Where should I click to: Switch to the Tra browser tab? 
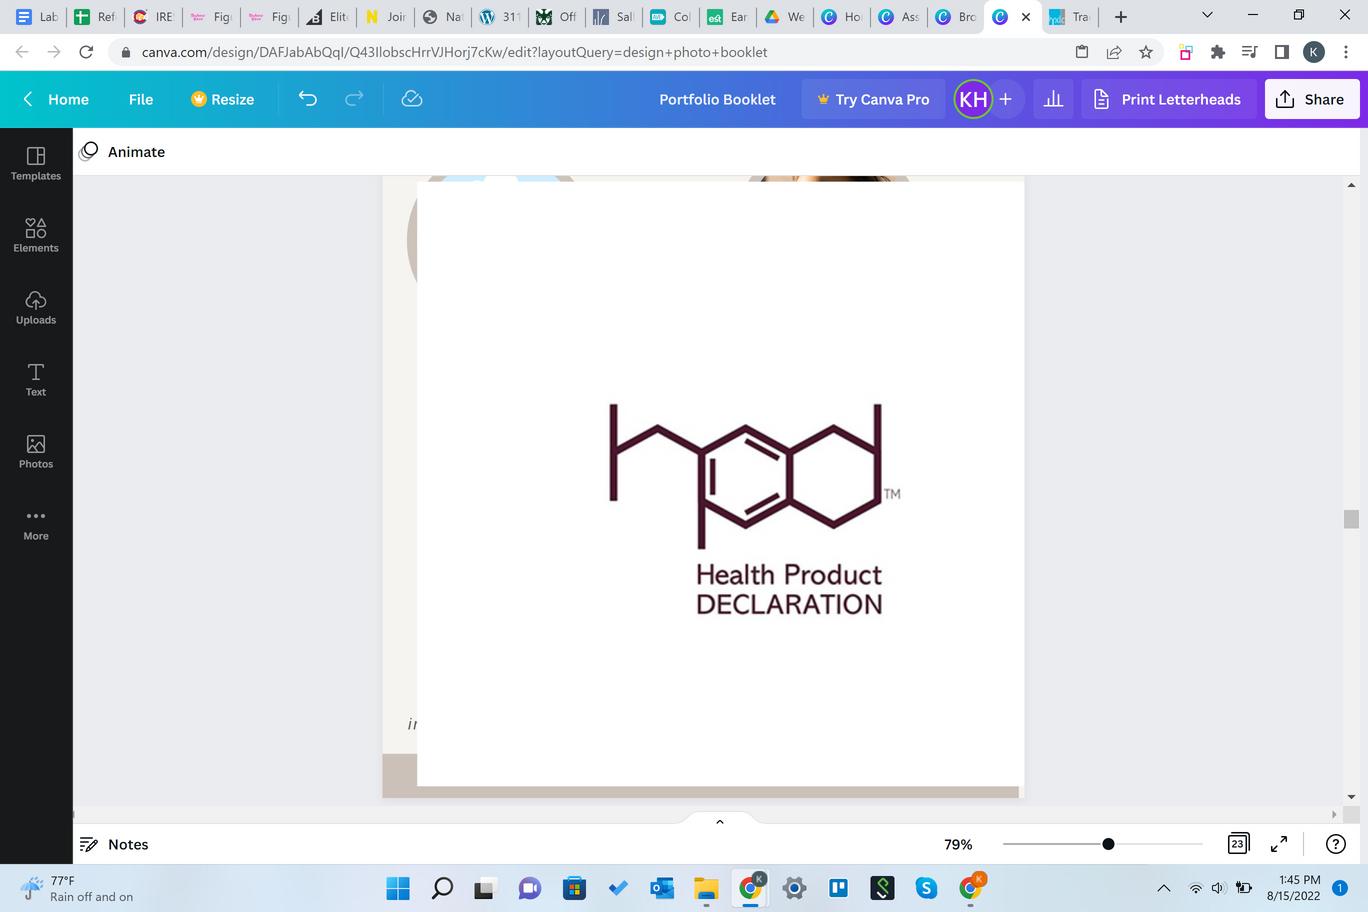click(1069, 17)
